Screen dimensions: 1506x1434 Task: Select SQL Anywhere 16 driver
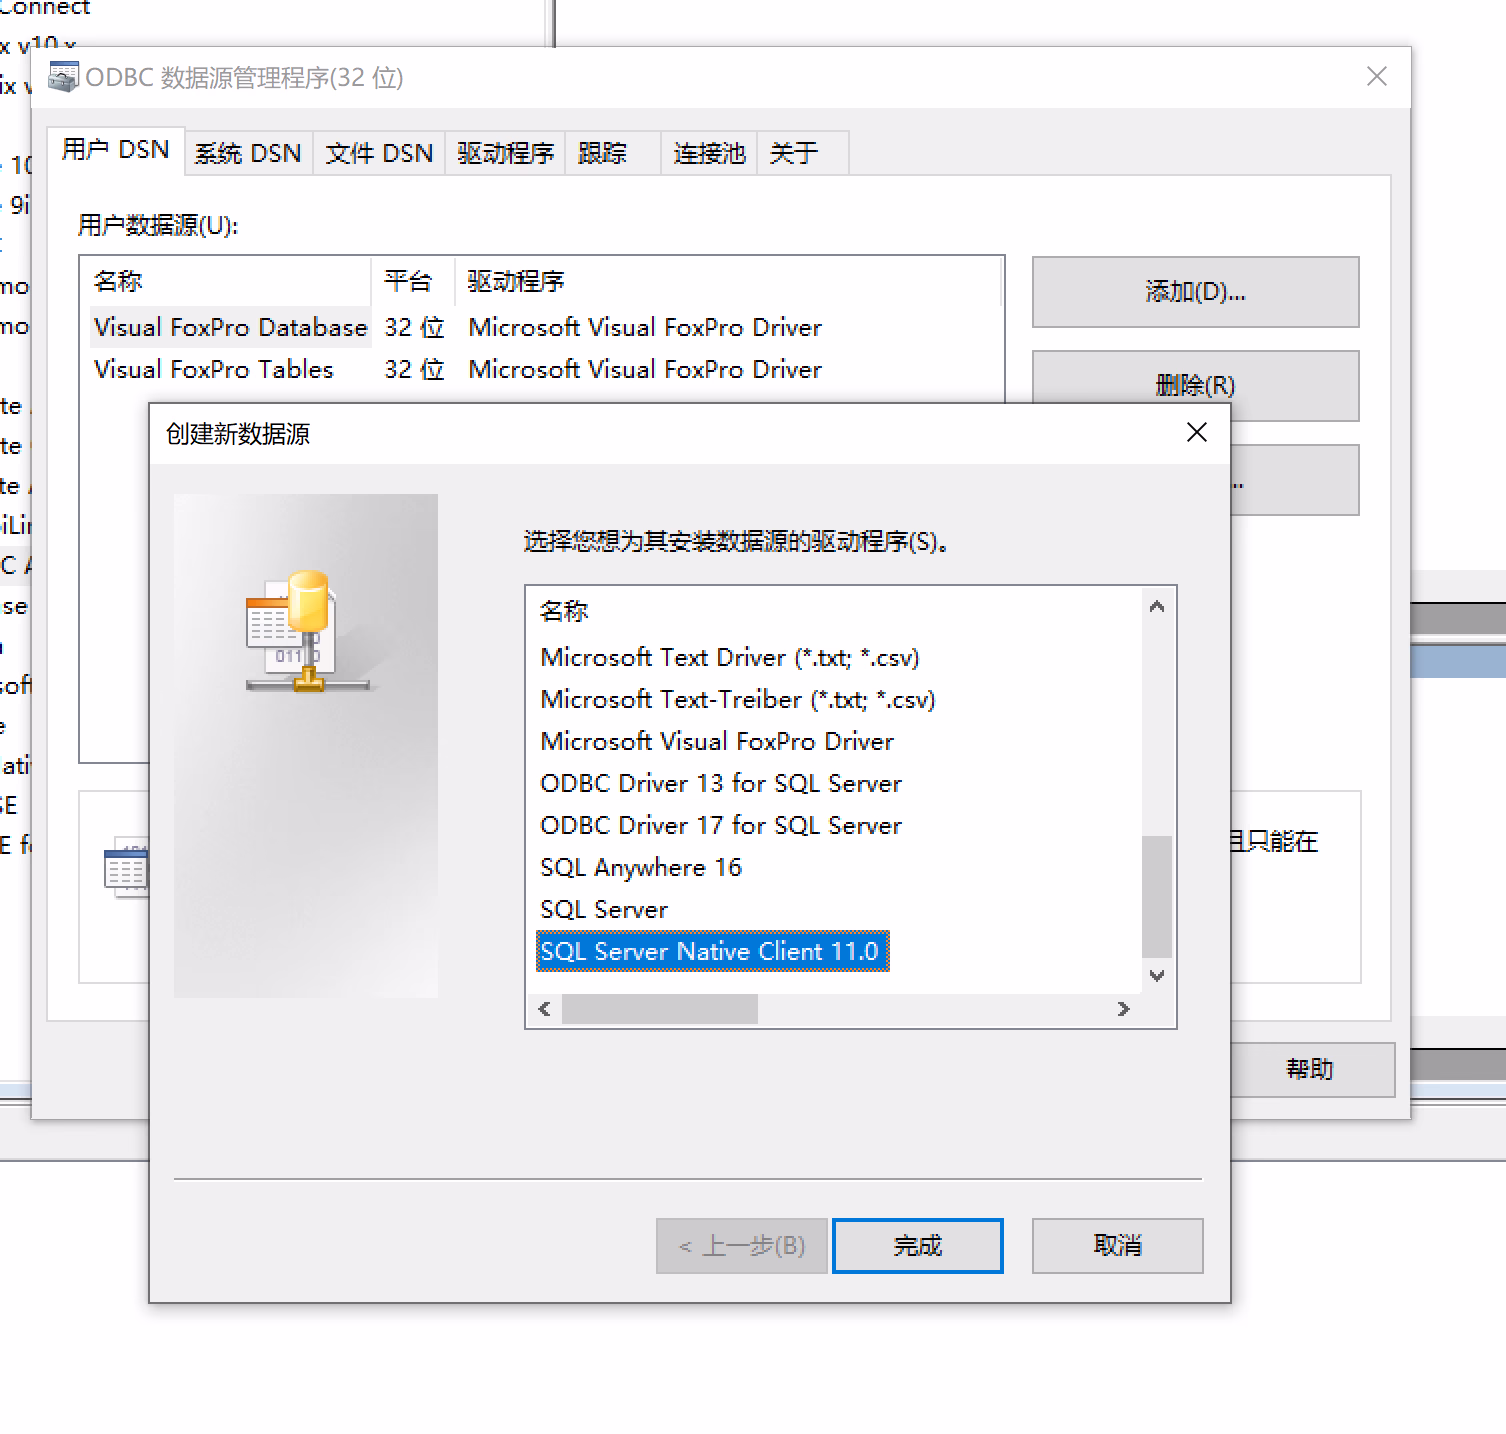(x=640, y=867)
